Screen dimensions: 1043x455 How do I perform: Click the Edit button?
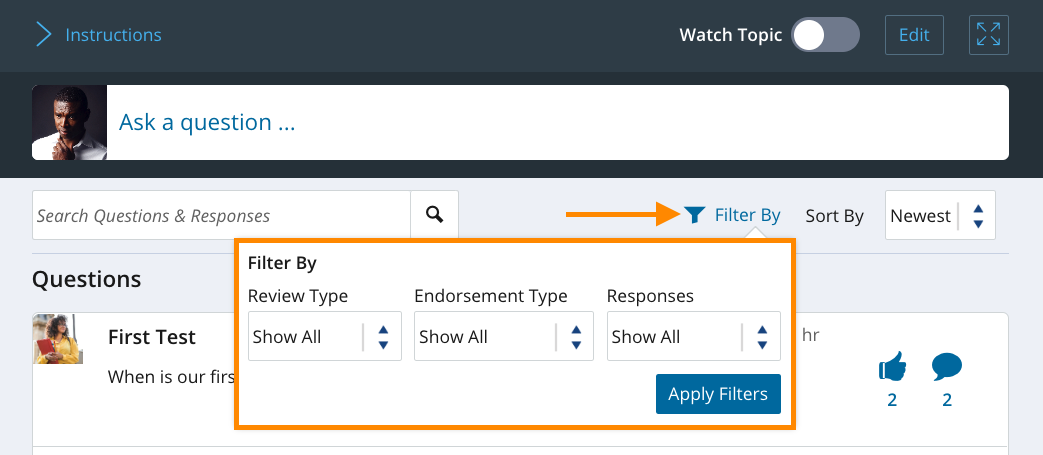coord(914,35)
